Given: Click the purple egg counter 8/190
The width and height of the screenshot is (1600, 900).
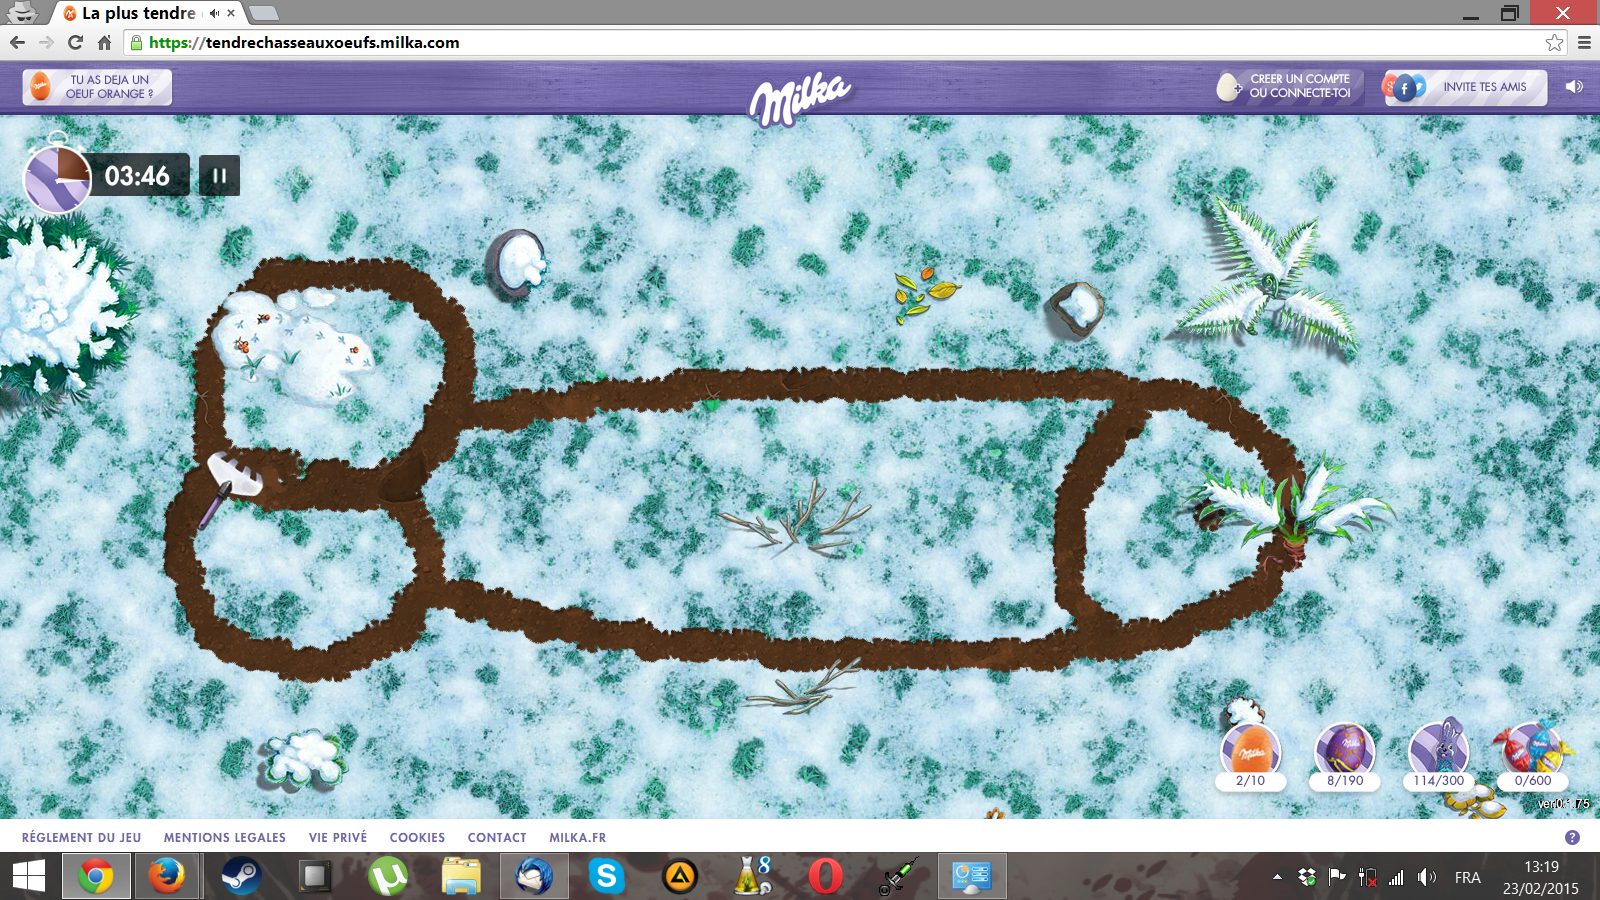Looking at the screenshot, I should (1345, 753).
